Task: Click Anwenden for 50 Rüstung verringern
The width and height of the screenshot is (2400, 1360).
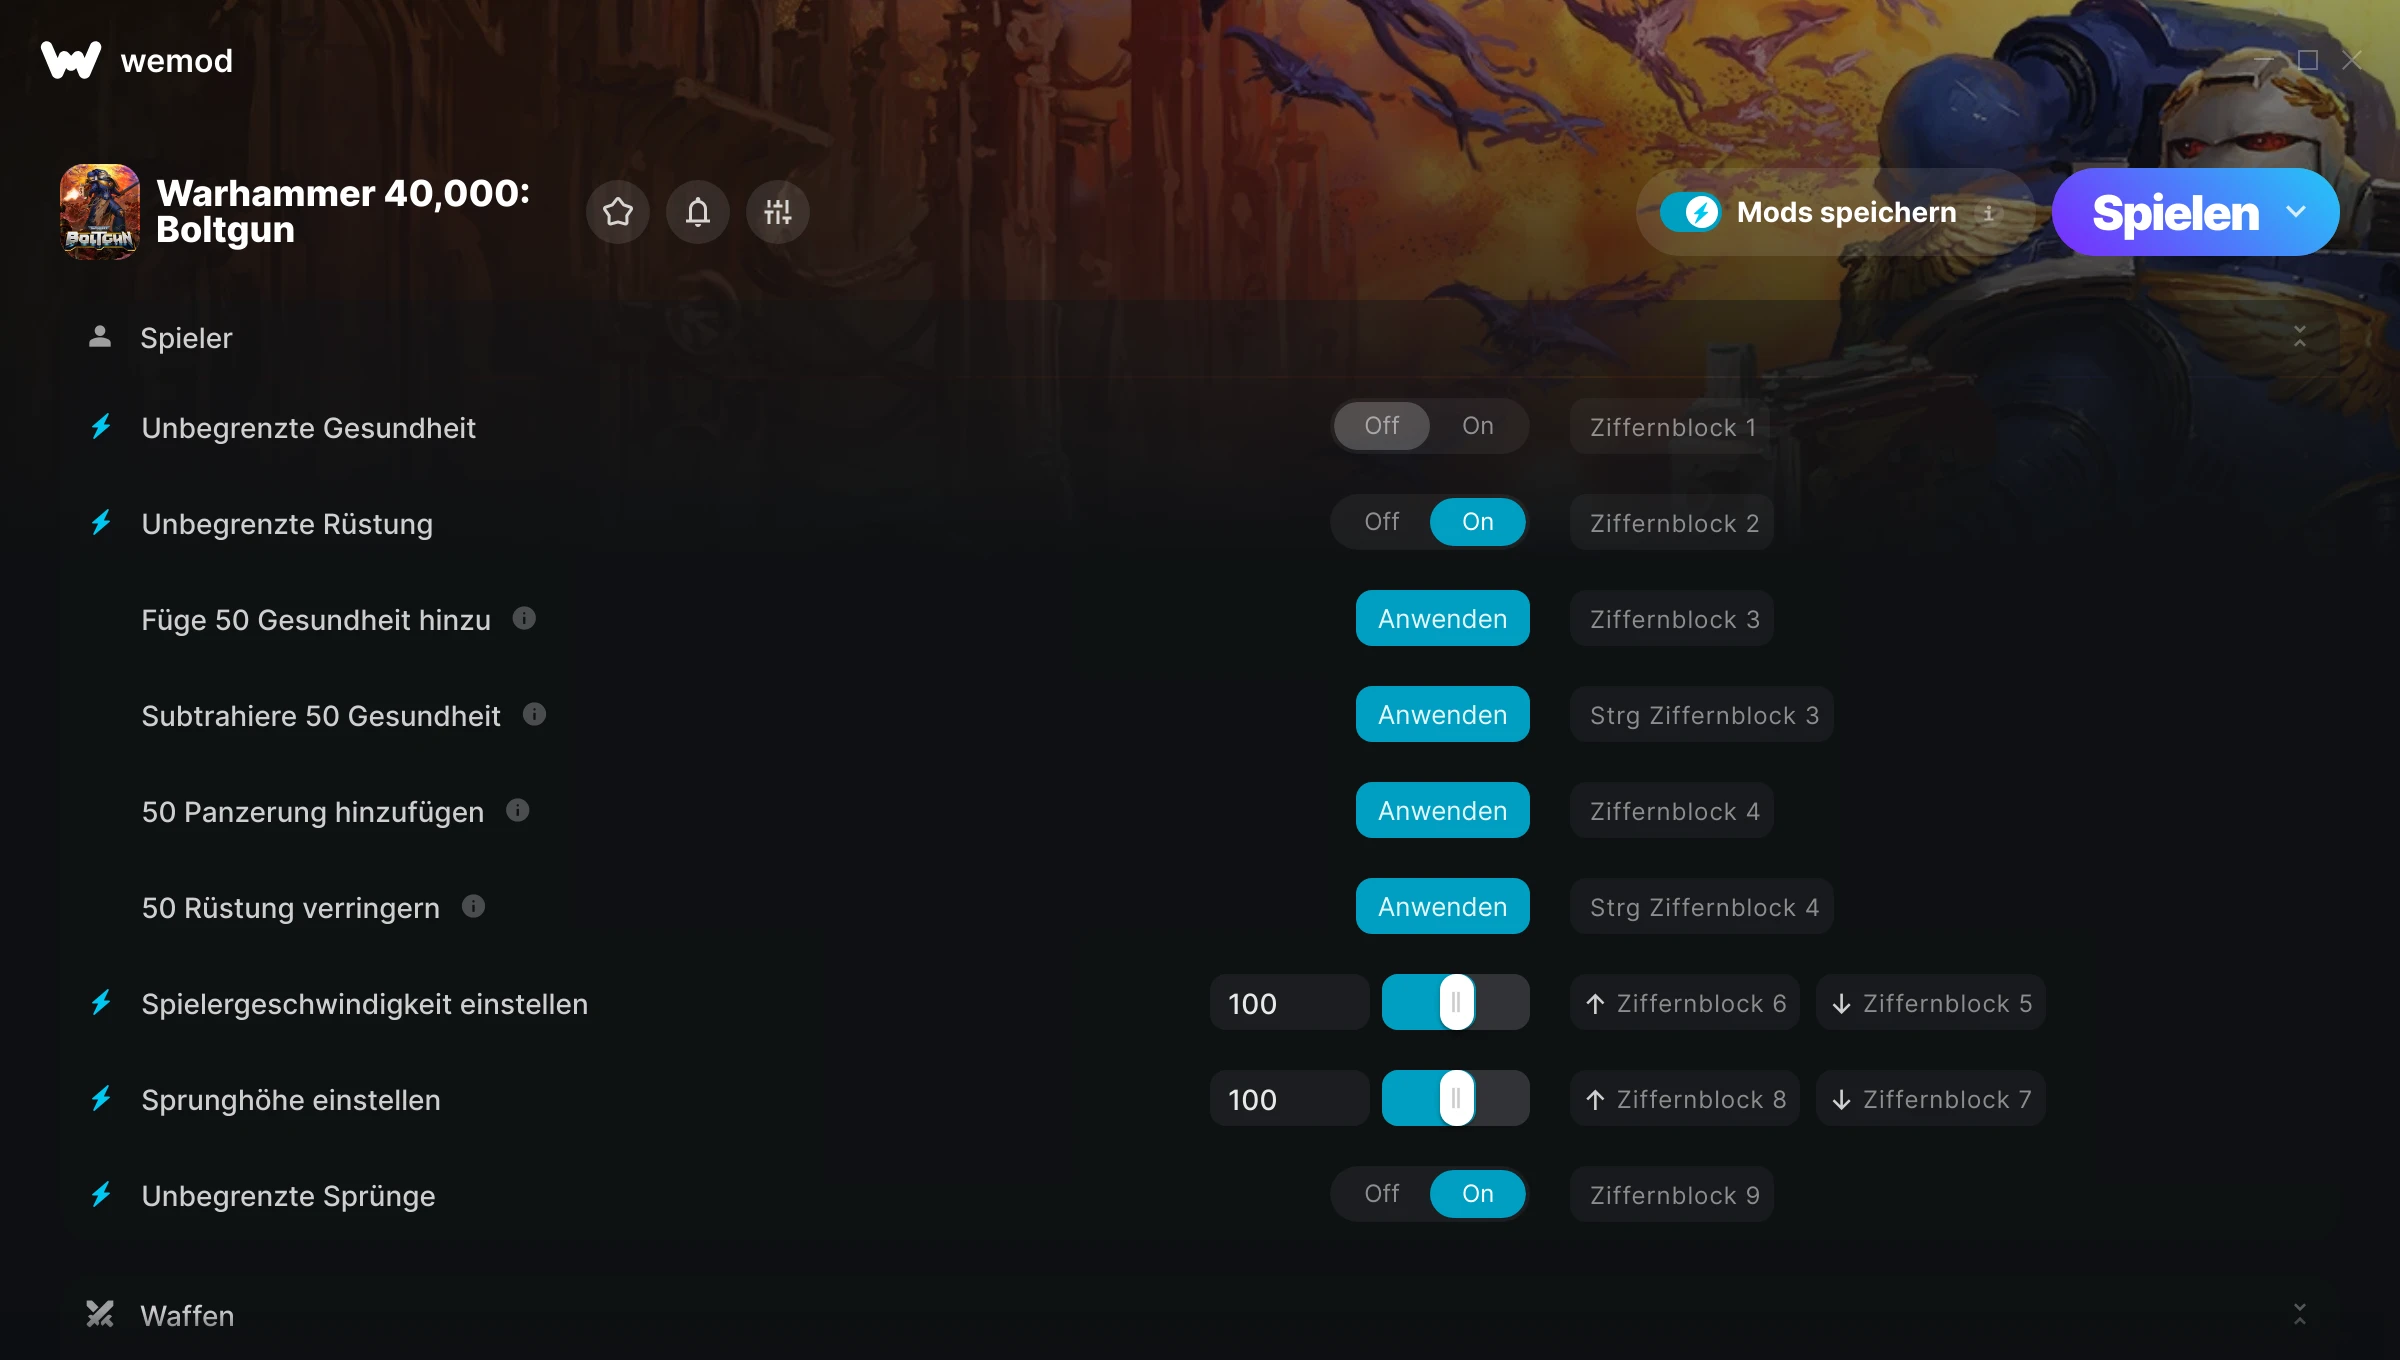Action: tap(1442, 906)
